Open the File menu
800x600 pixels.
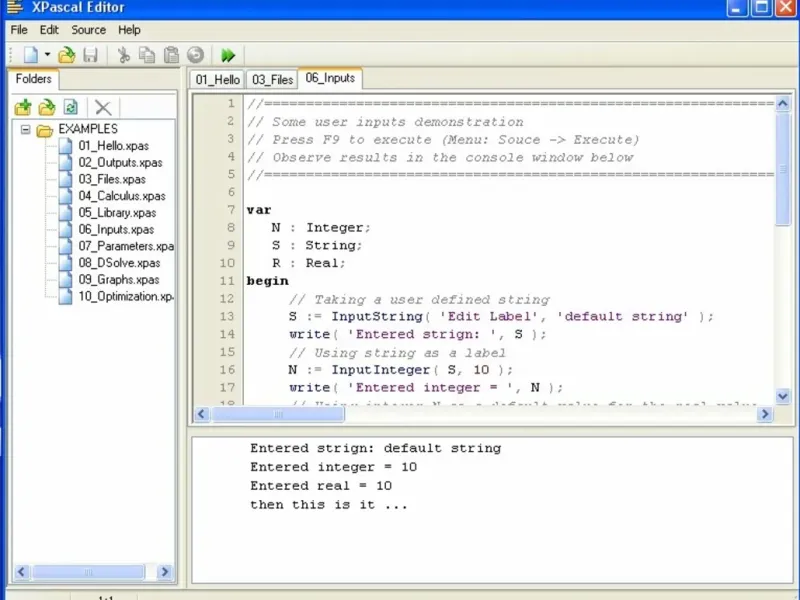(19, 30)
